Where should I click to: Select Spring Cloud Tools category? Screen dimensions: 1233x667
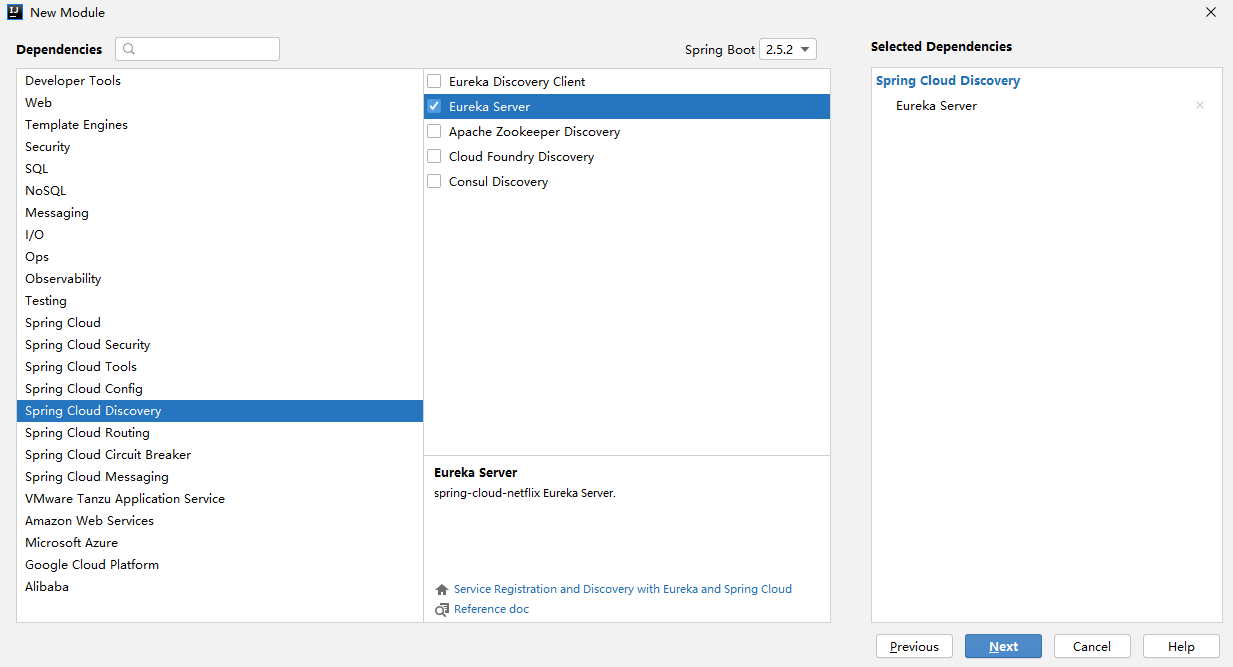pos(220,367)
